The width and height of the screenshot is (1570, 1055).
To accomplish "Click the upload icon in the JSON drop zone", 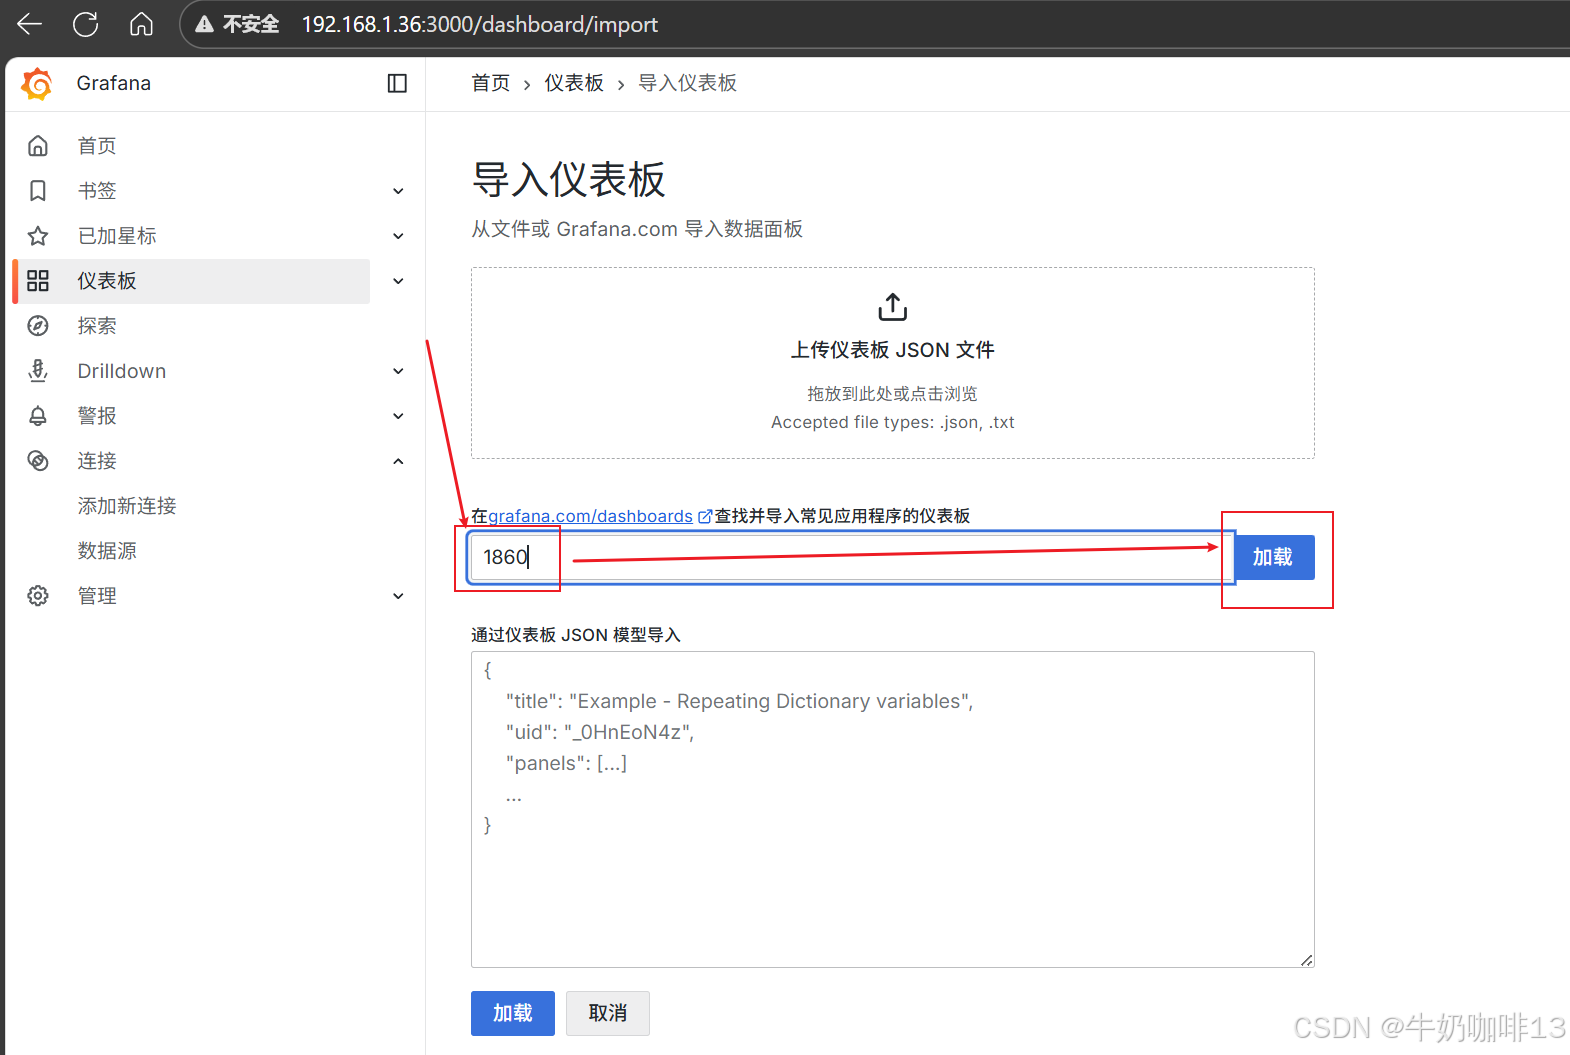I will [x=893, y=307].
